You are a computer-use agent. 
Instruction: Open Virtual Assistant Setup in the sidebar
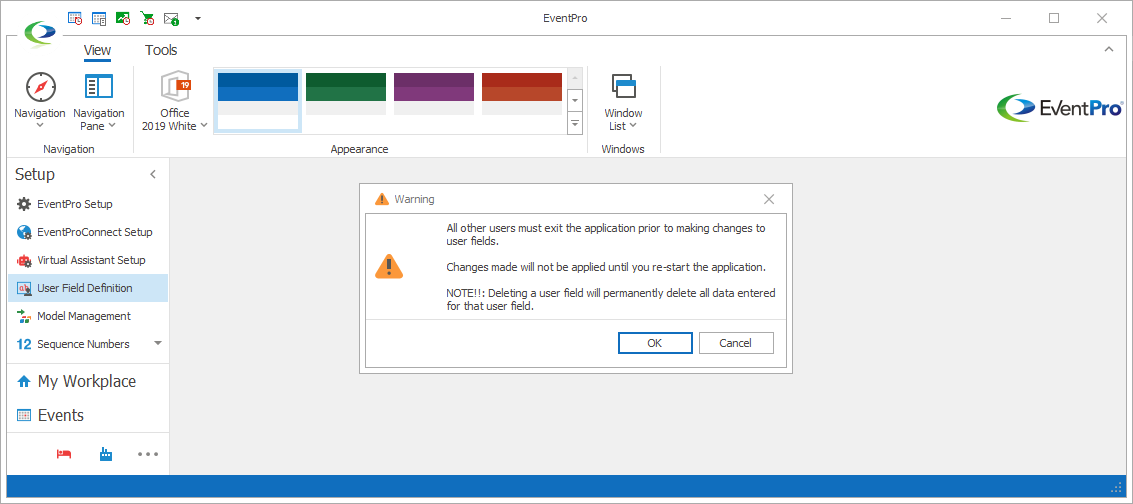(87, 260)
